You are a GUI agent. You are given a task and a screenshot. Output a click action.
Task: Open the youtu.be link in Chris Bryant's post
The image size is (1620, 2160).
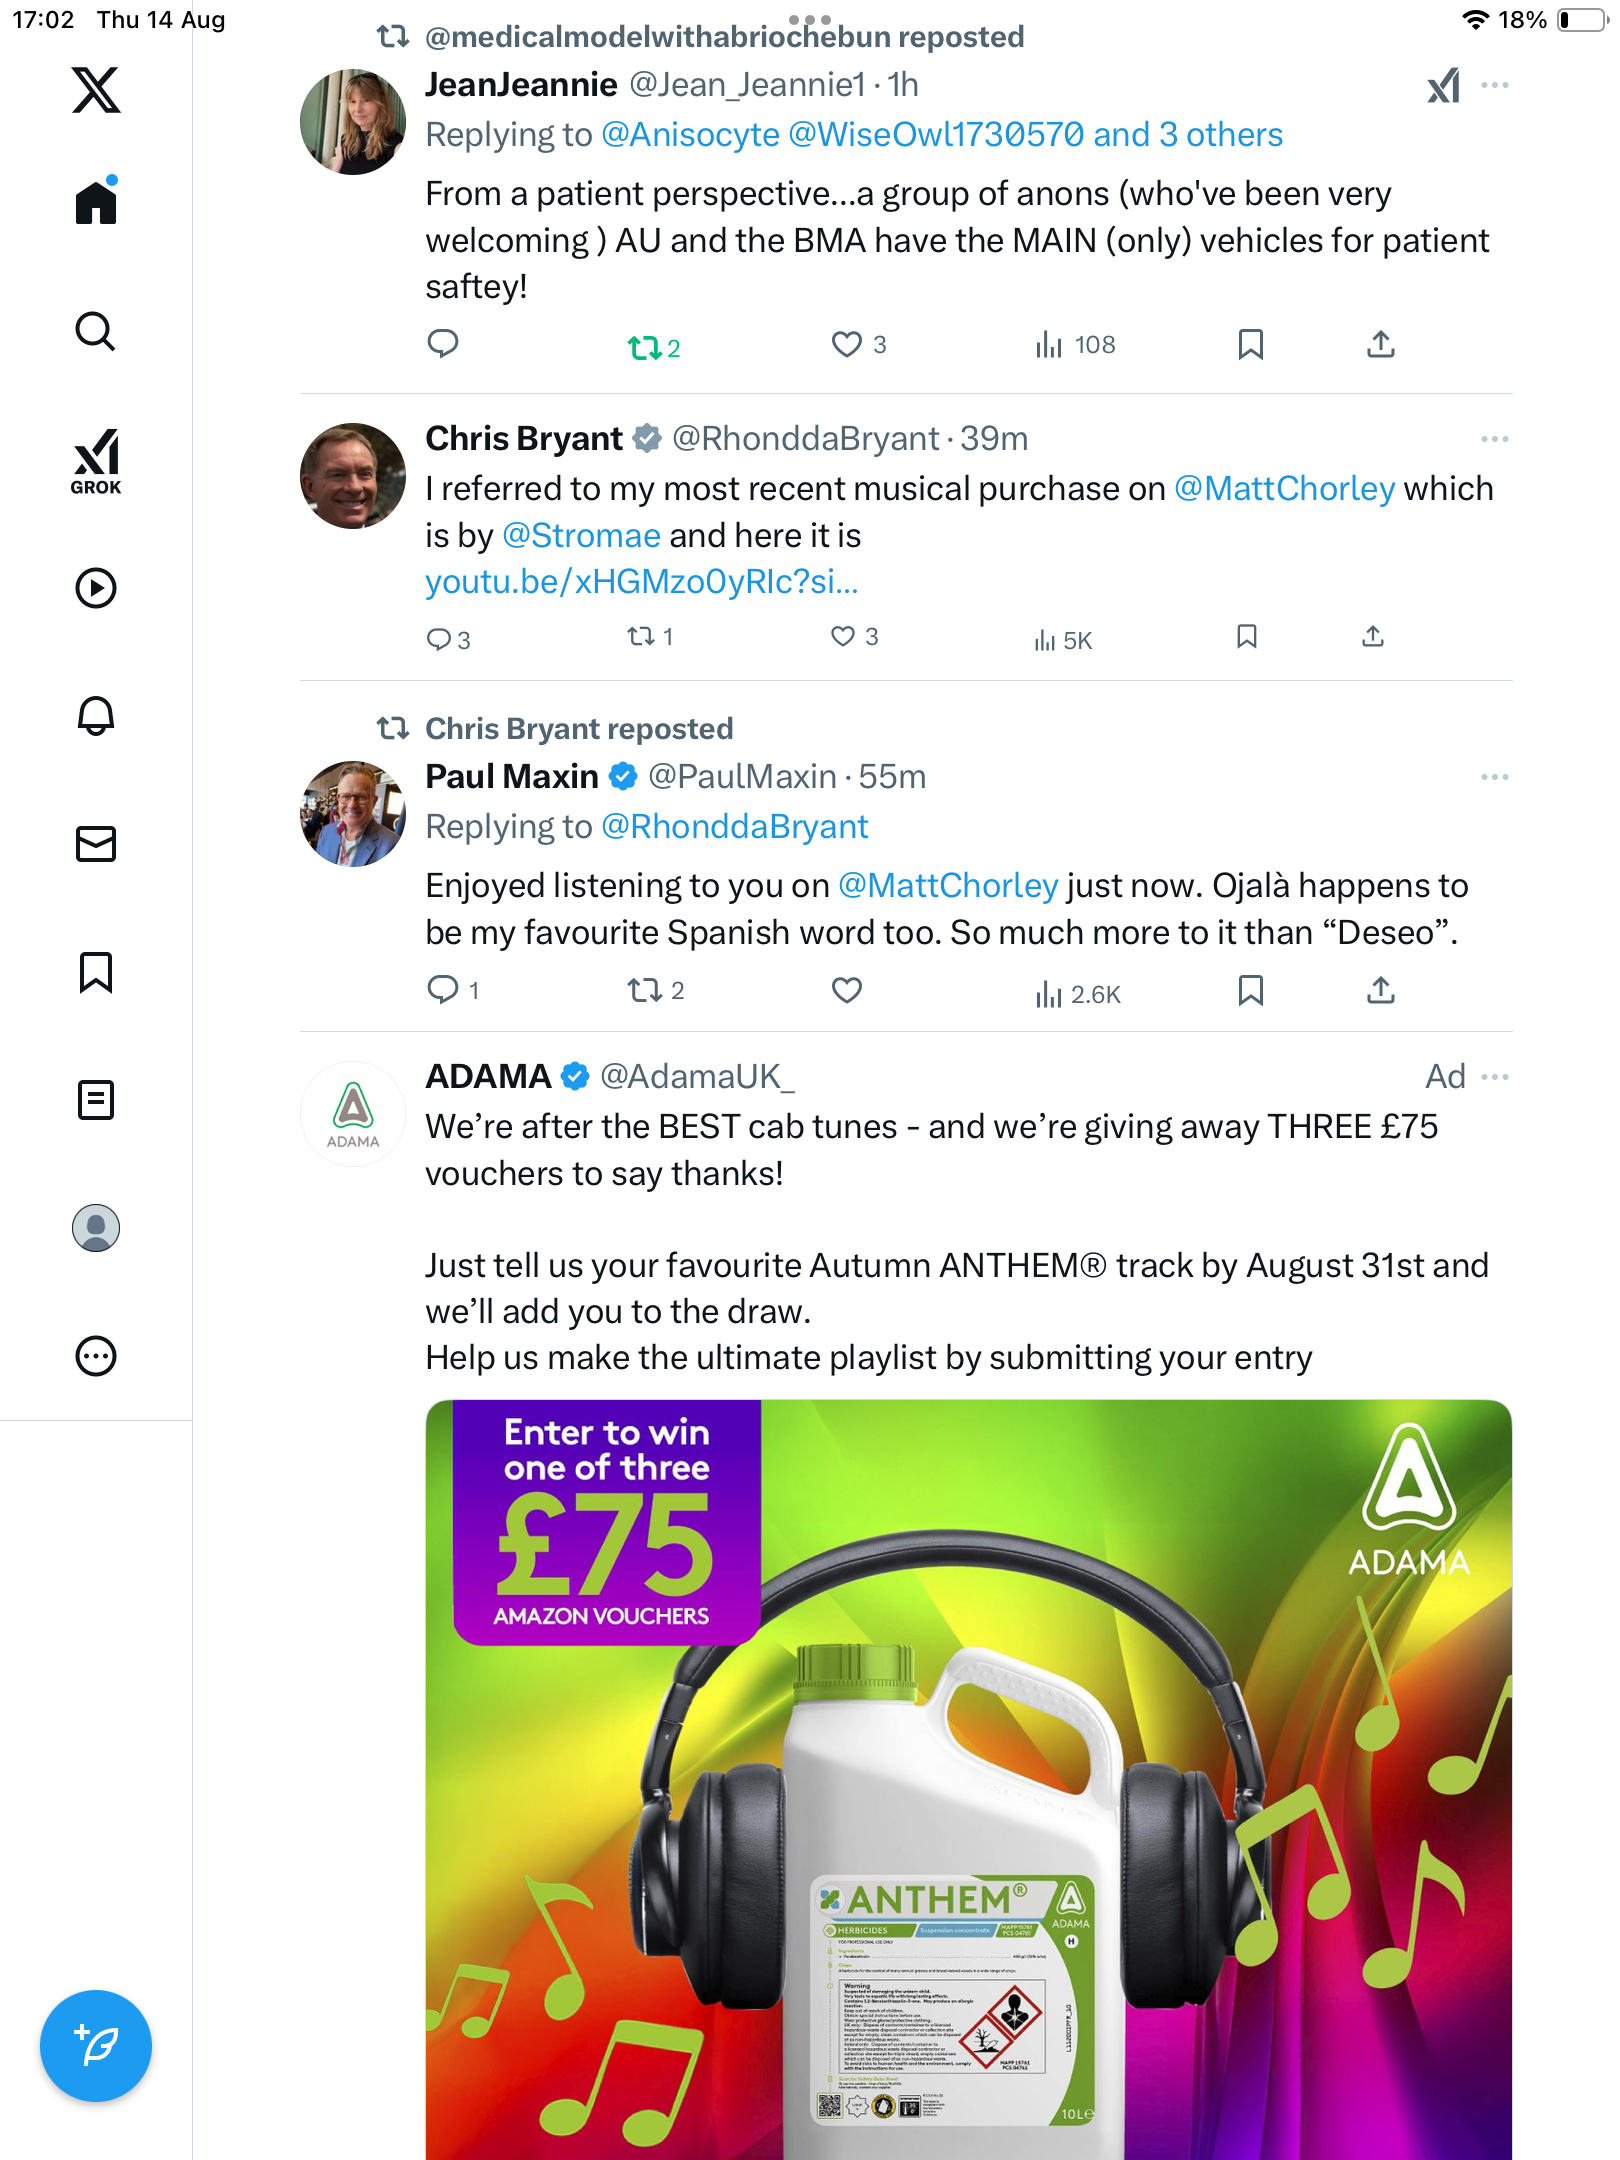641,582
